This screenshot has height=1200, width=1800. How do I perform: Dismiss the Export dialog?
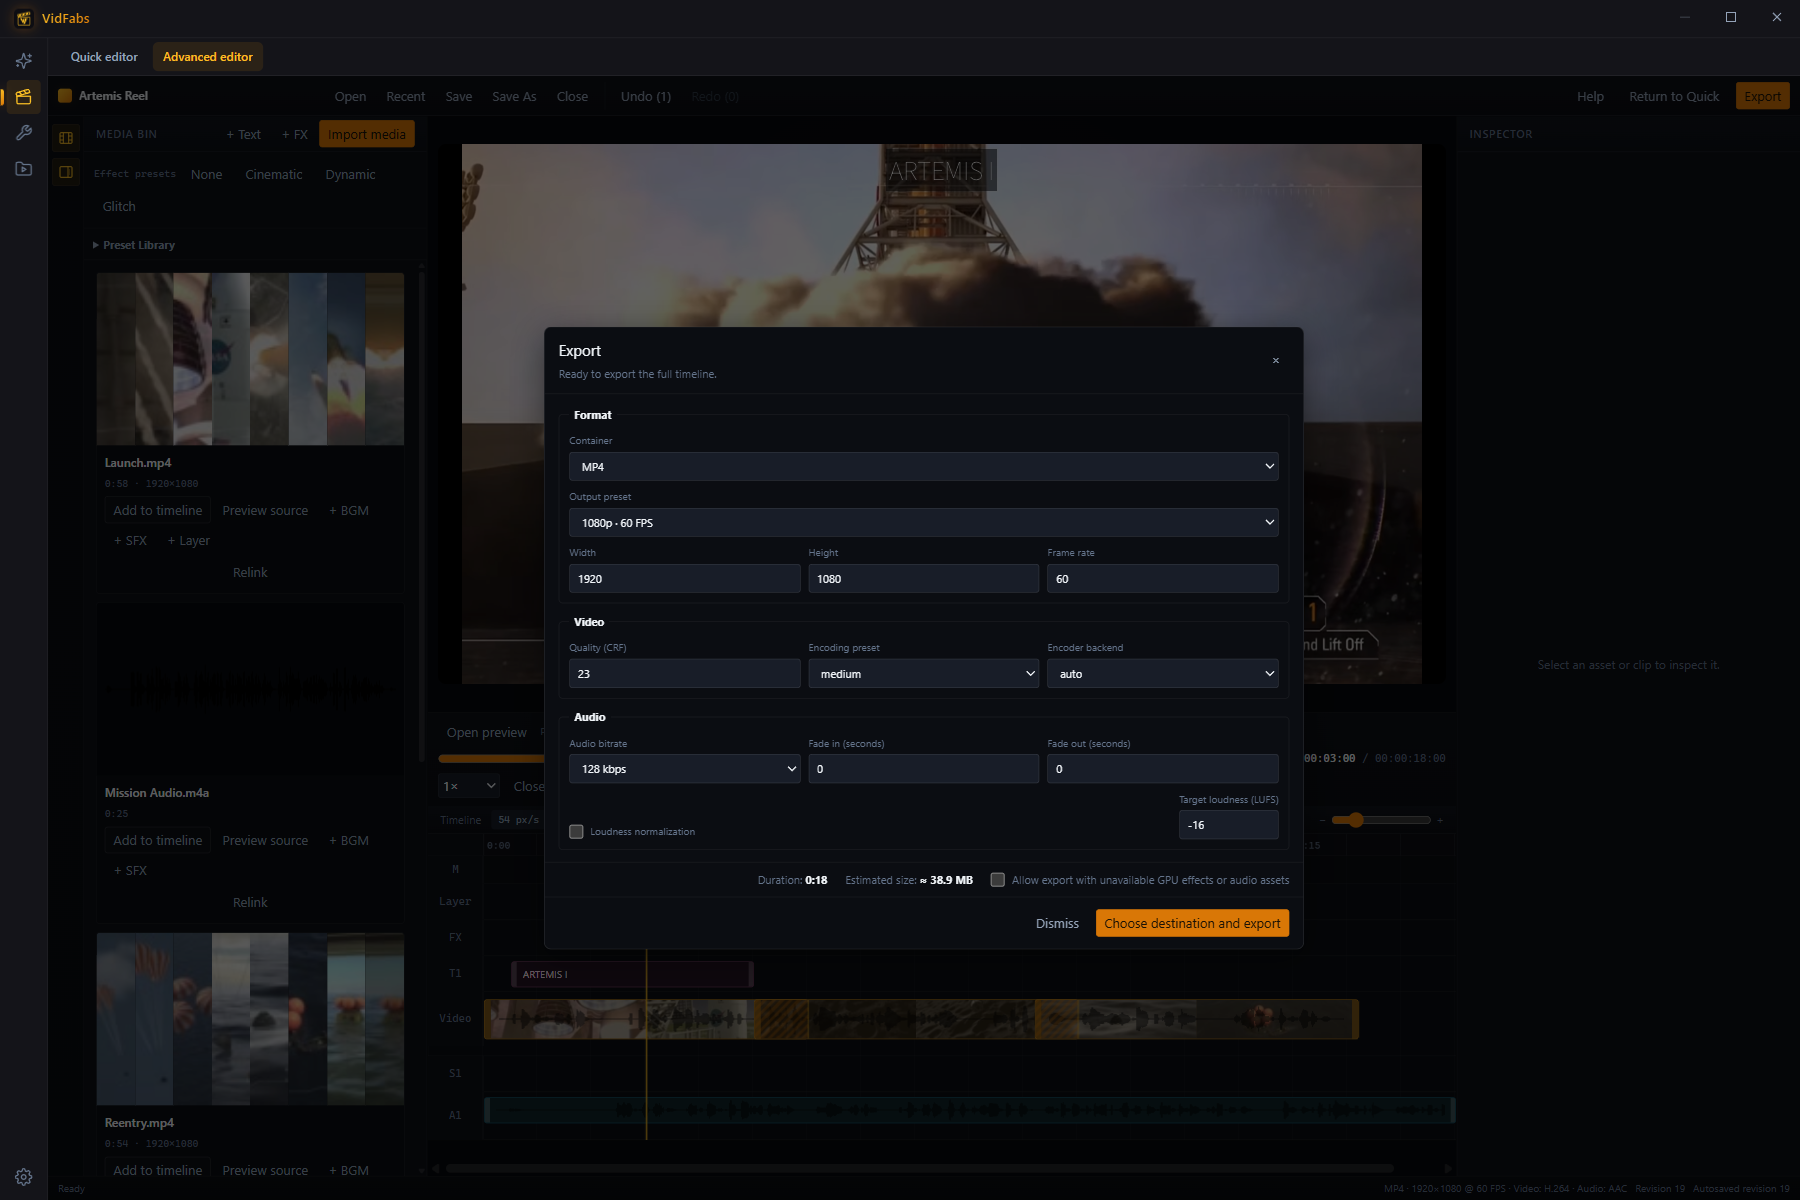pyautogui.click(x=1057, y=923)
